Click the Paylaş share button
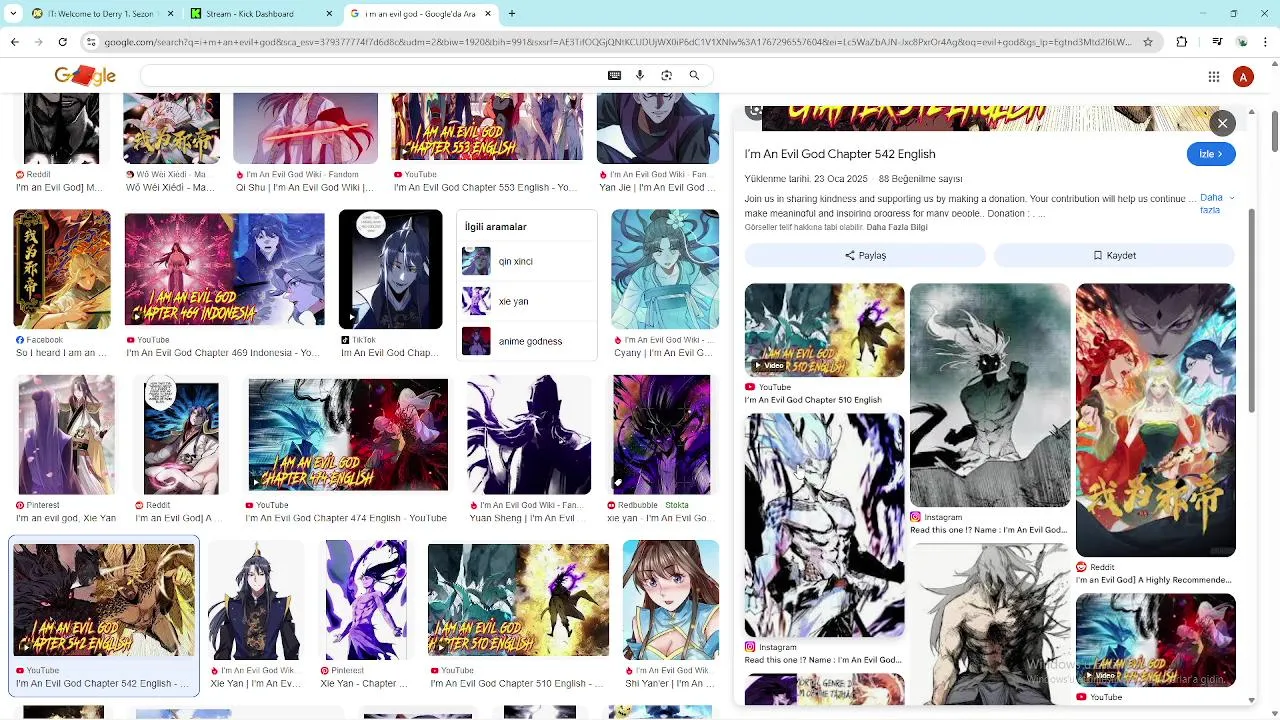 865,256
